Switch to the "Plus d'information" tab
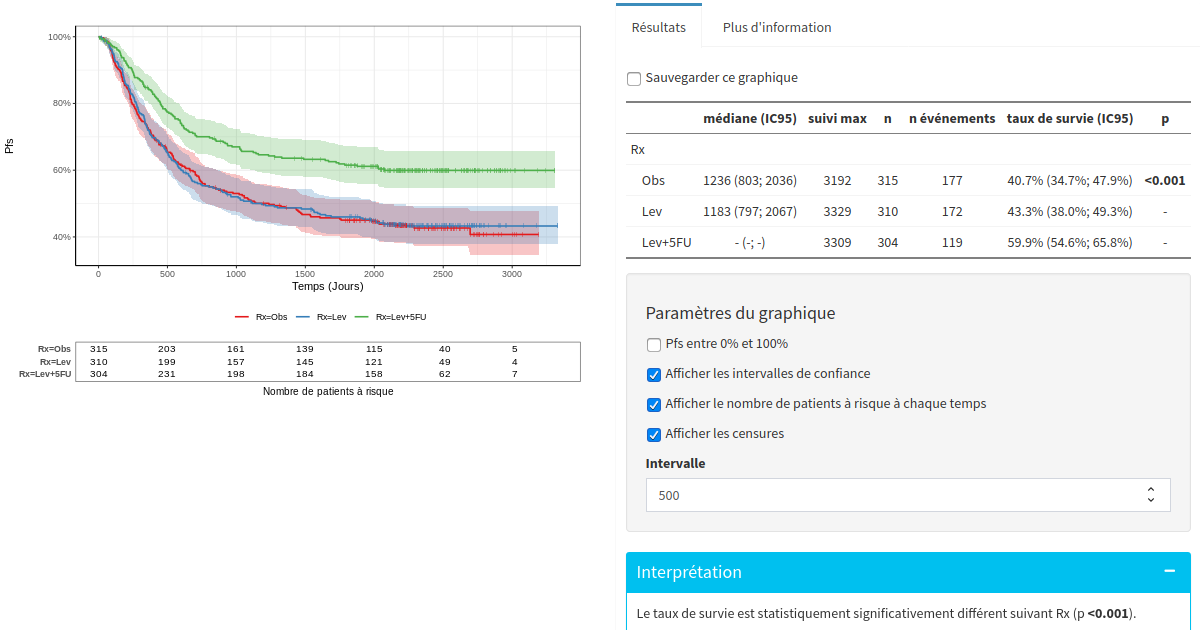The image size is (1200, 630). pos(776,27)
